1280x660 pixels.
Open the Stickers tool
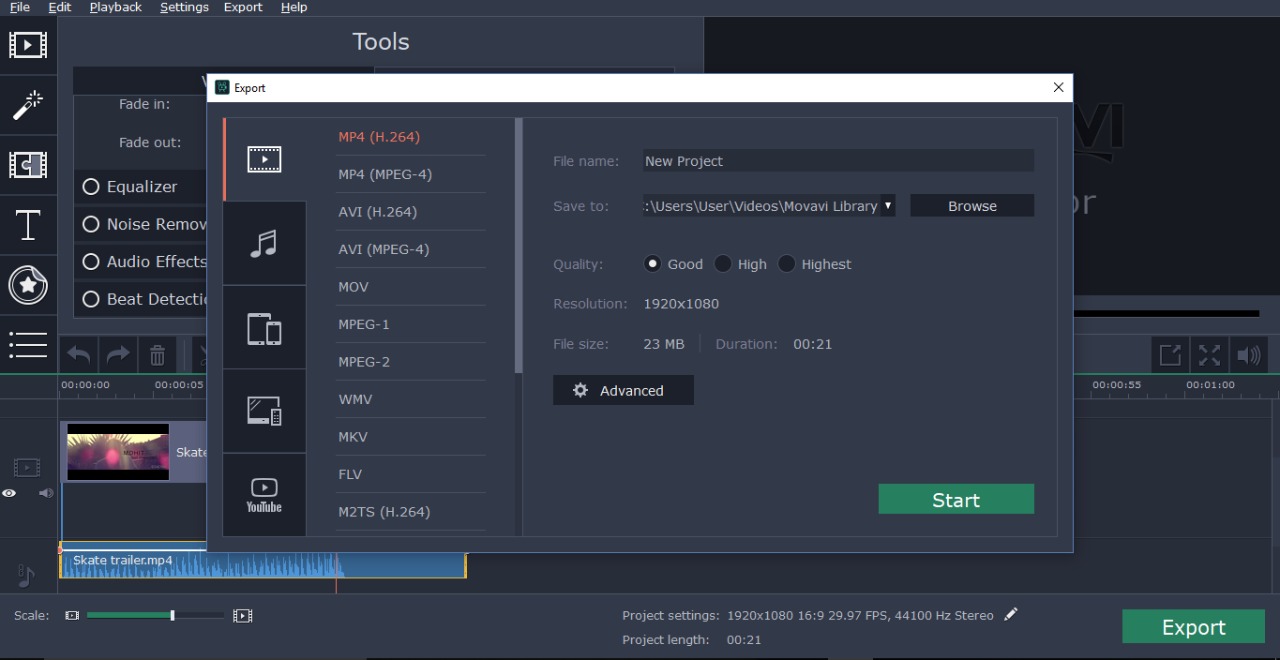point(28,285)
